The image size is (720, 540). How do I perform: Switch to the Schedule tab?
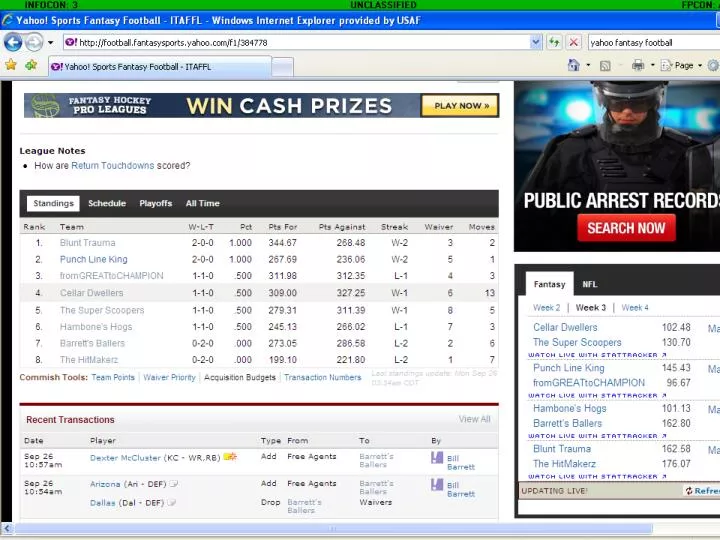107,203
